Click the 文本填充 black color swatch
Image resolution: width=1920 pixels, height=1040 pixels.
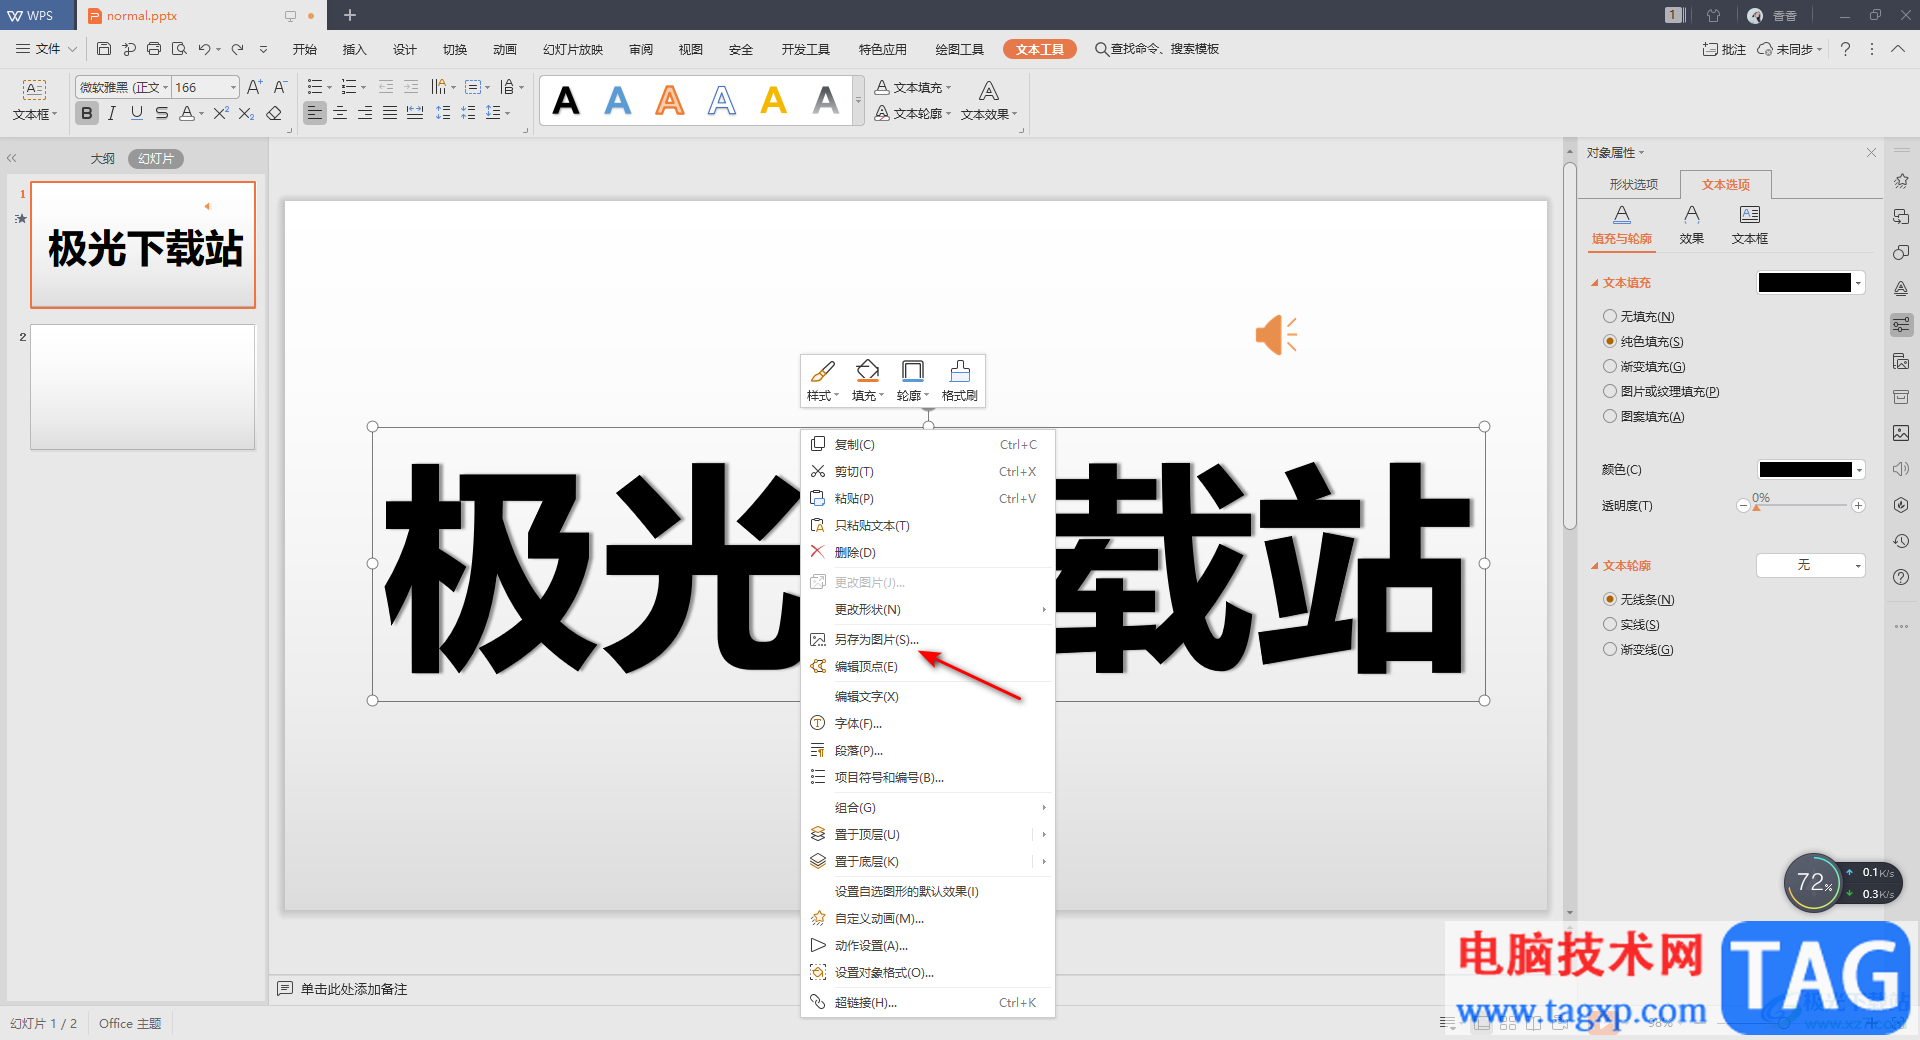pyautogui.click(x=1805, y=282)
